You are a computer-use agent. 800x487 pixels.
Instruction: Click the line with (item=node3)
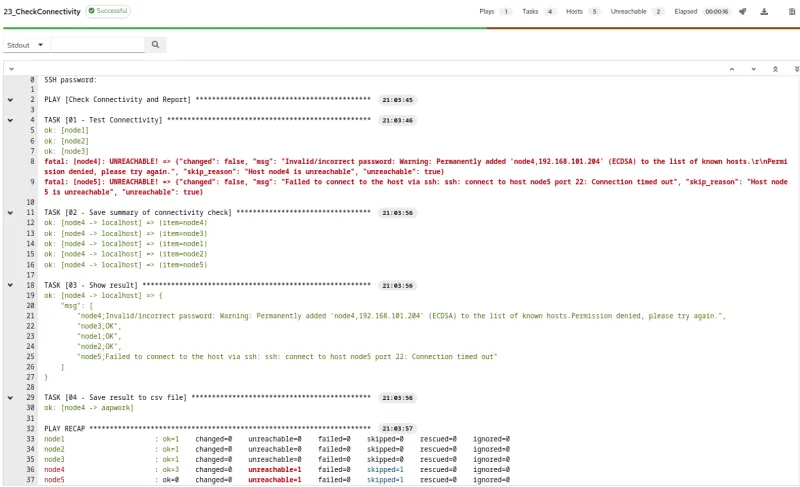pos(126,234)
